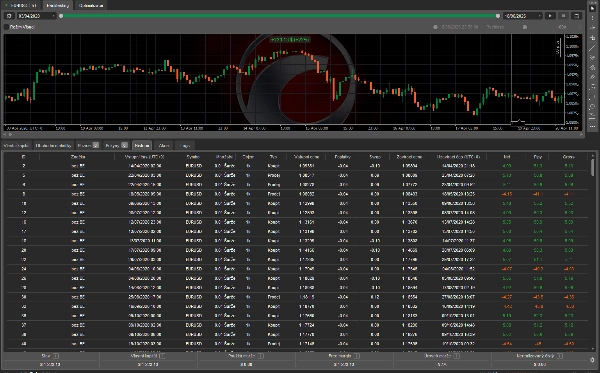600x373 pixels.
Task: Click the left handle of the date range slider
Action: click(x=61, y=16)
